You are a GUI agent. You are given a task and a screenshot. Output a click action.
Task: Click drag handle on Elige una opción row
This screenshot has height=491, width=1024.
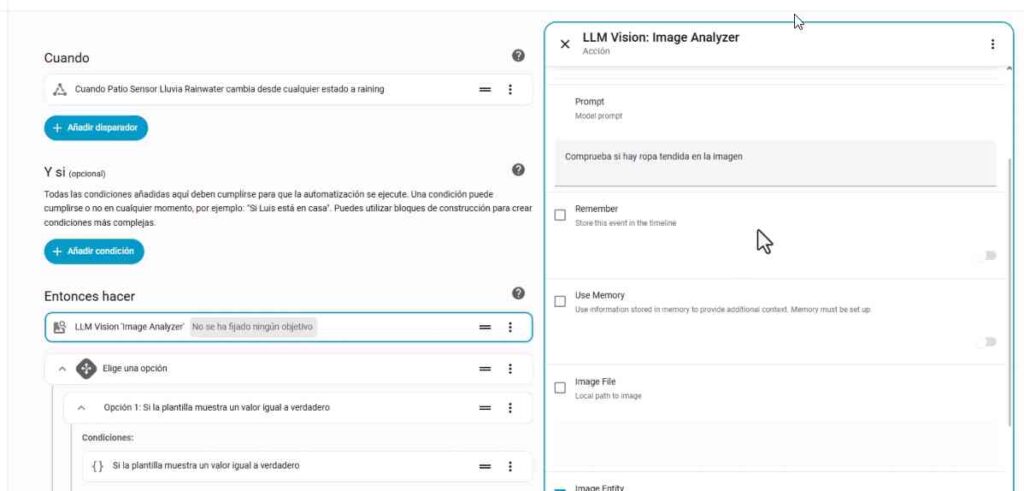point(485,368)
